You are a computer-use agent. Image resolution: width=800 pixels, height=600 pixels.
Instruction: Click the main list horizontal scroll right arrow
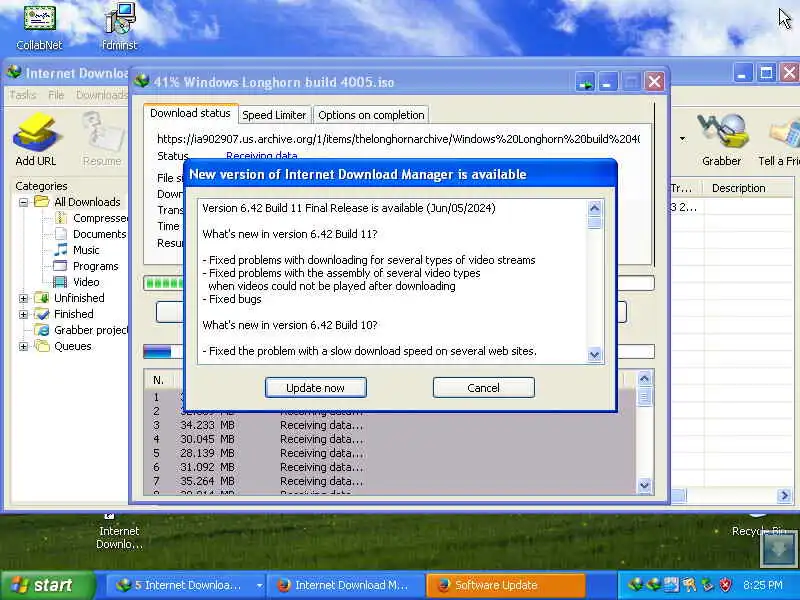click(x=784, y=495)
